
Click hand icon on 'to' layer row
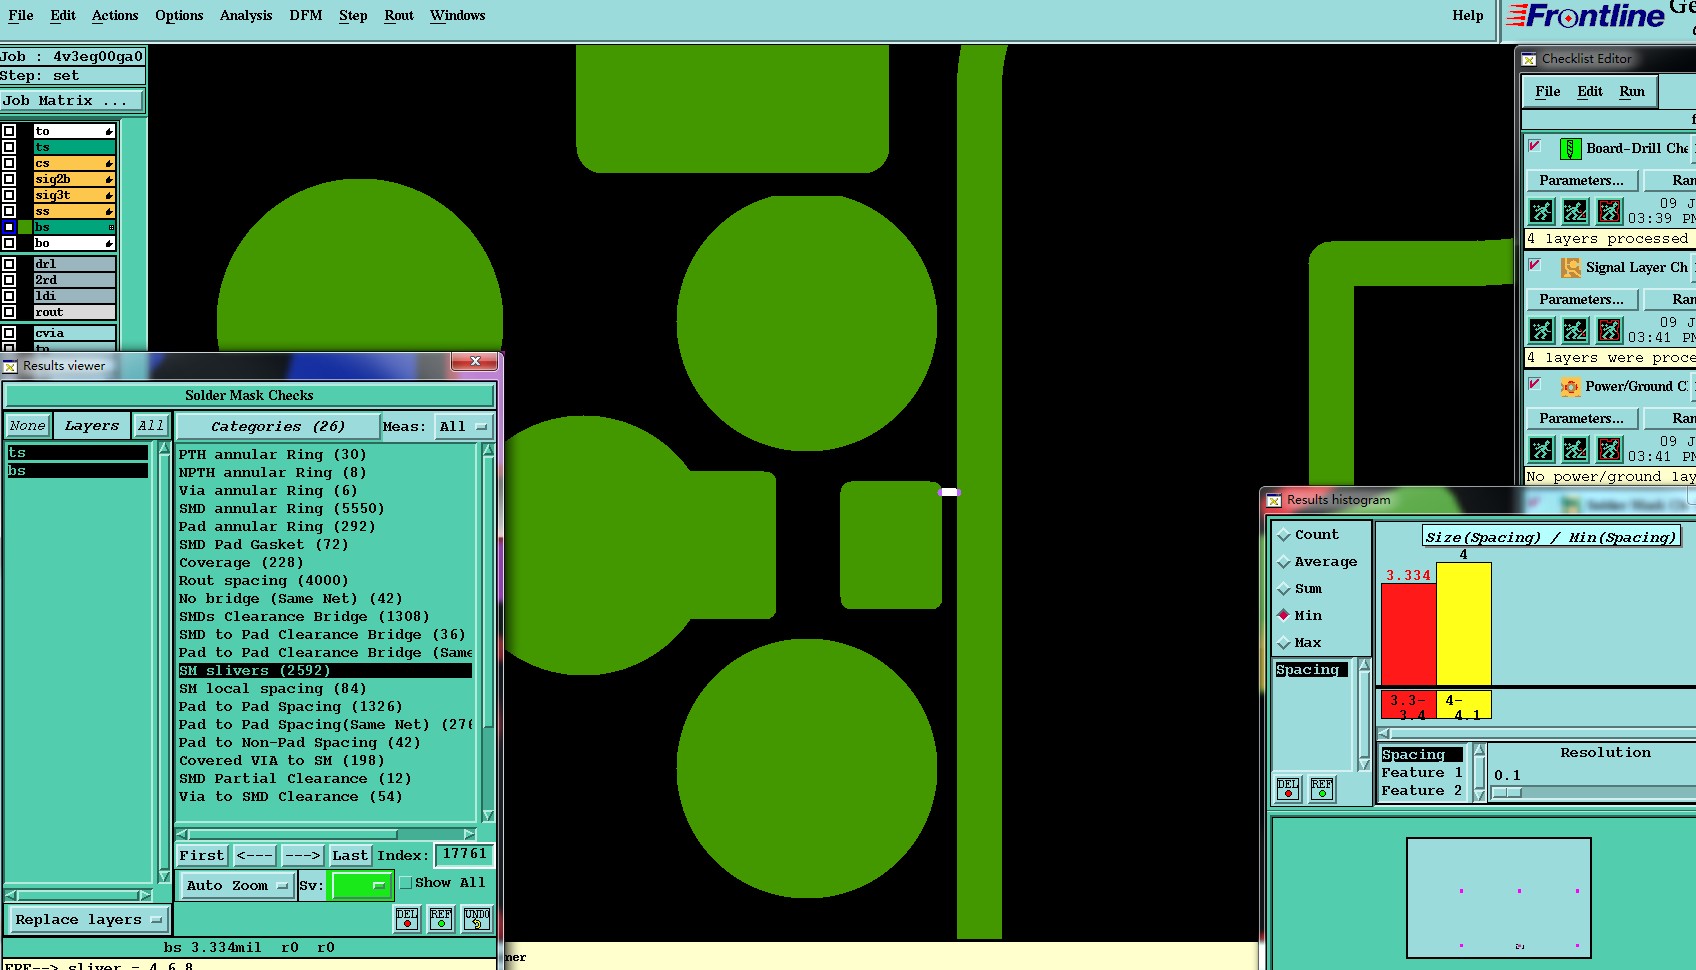click(109, 132)
